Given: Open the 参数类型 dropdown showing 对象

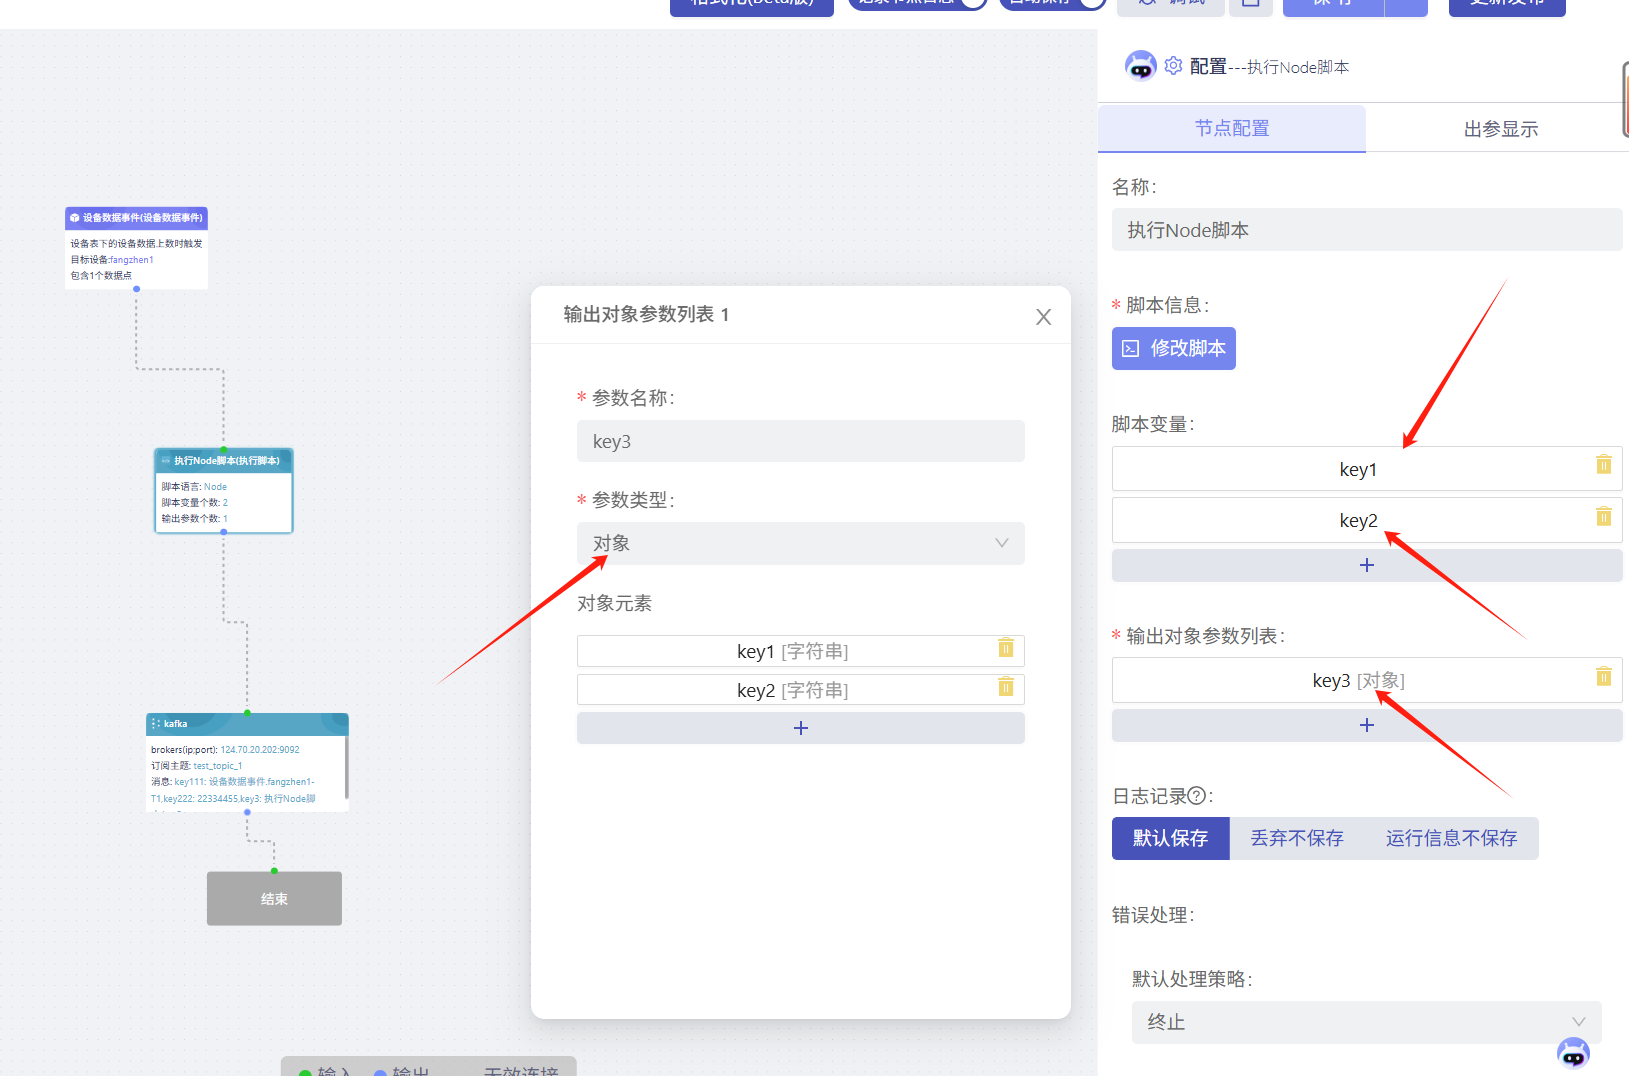Looking at the screenshot, I should tap(801, 543).
